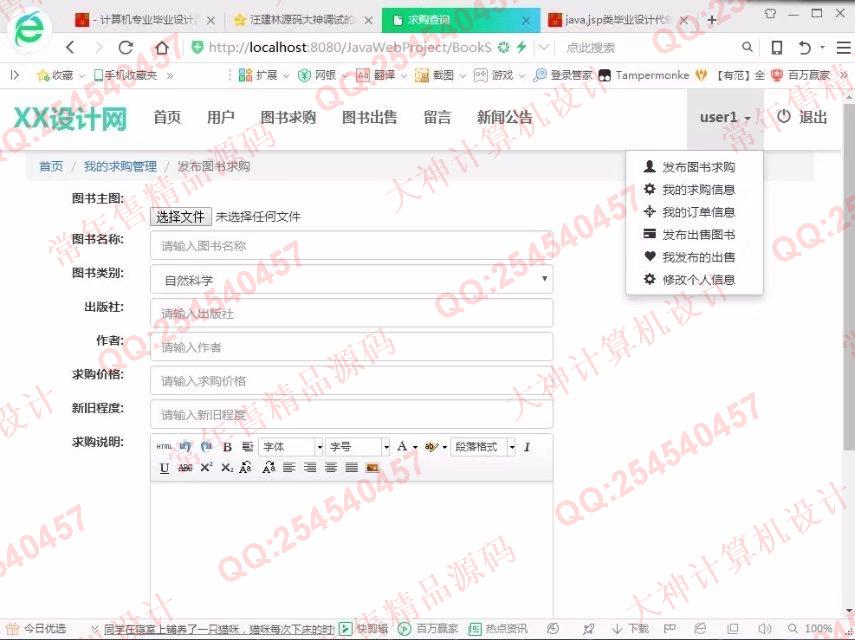Apply italic formatting in editor
Image resolution: width=855 pixels, height=640 pixels.
pyautogui.click(x=527, y=447)
